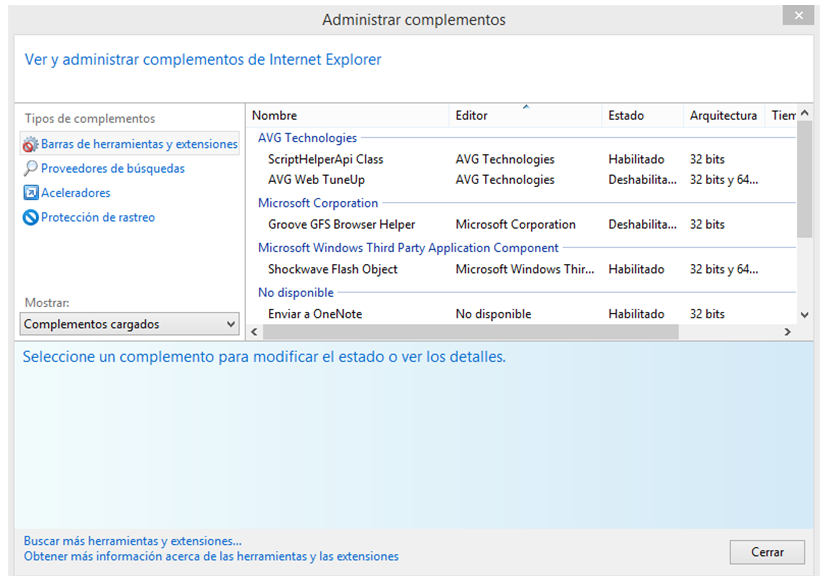Screen dimensions: 828x587
Task: Click the Estado column header
Action: point(626,116)
